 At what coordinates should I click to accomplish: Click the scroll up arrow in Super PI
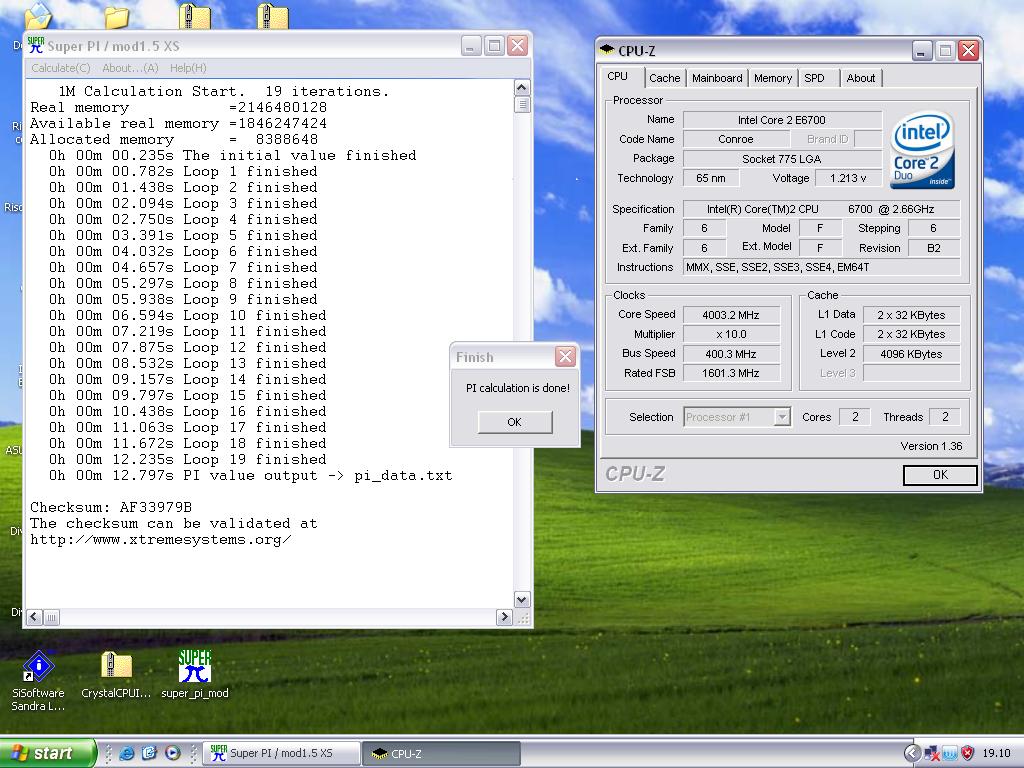coord(521,88)
